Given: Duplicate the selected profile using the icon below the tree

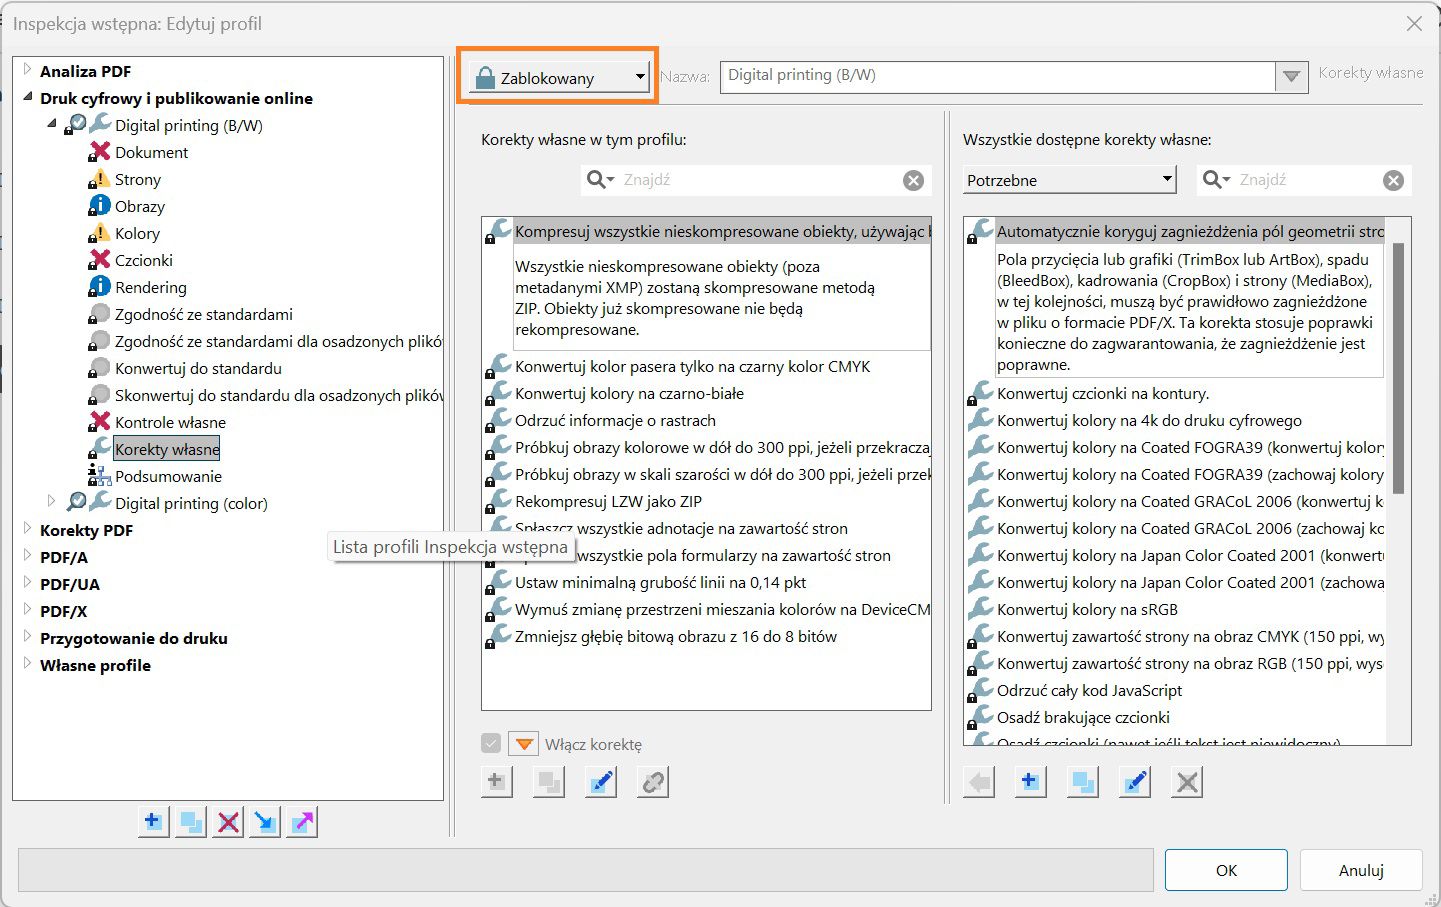Looking at the screenshot, I should [190, 822].
